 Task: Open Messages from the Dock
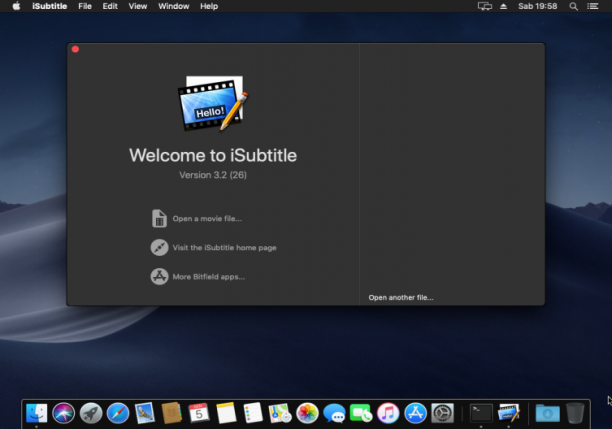[334, 413]
